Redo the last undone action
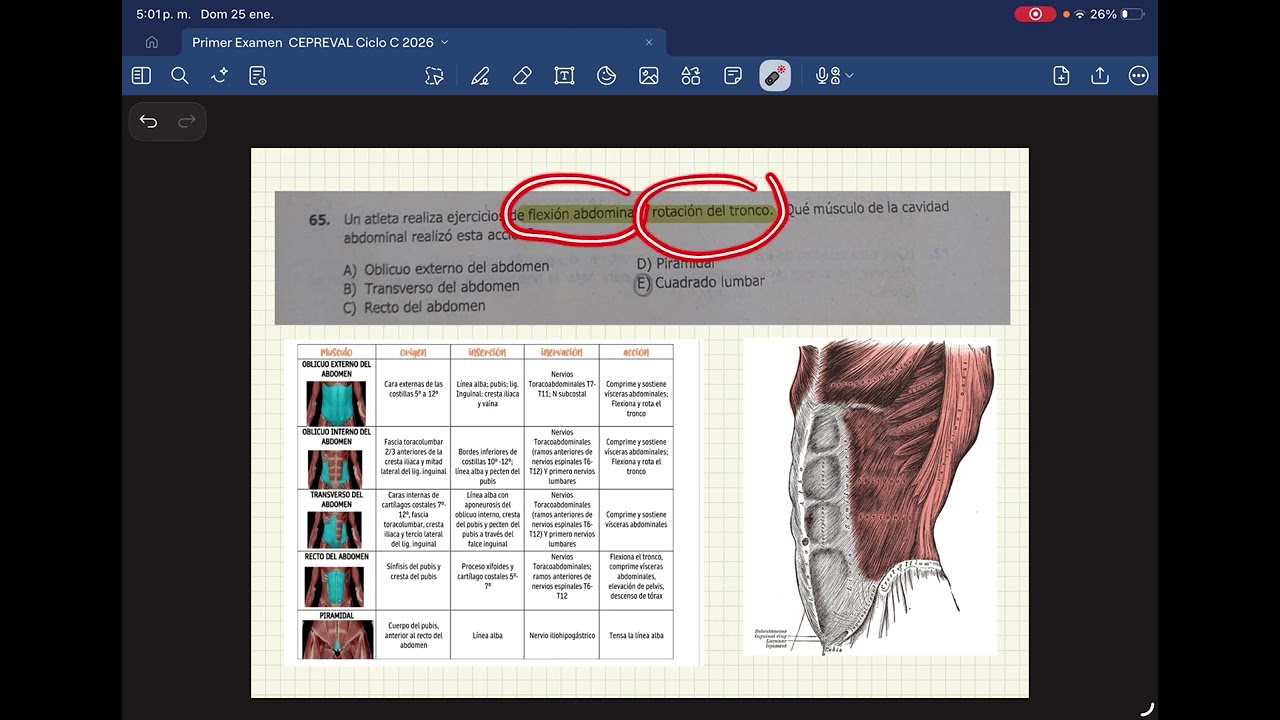Viewport: 1280px width, 720px height. [x=187, y=121]
